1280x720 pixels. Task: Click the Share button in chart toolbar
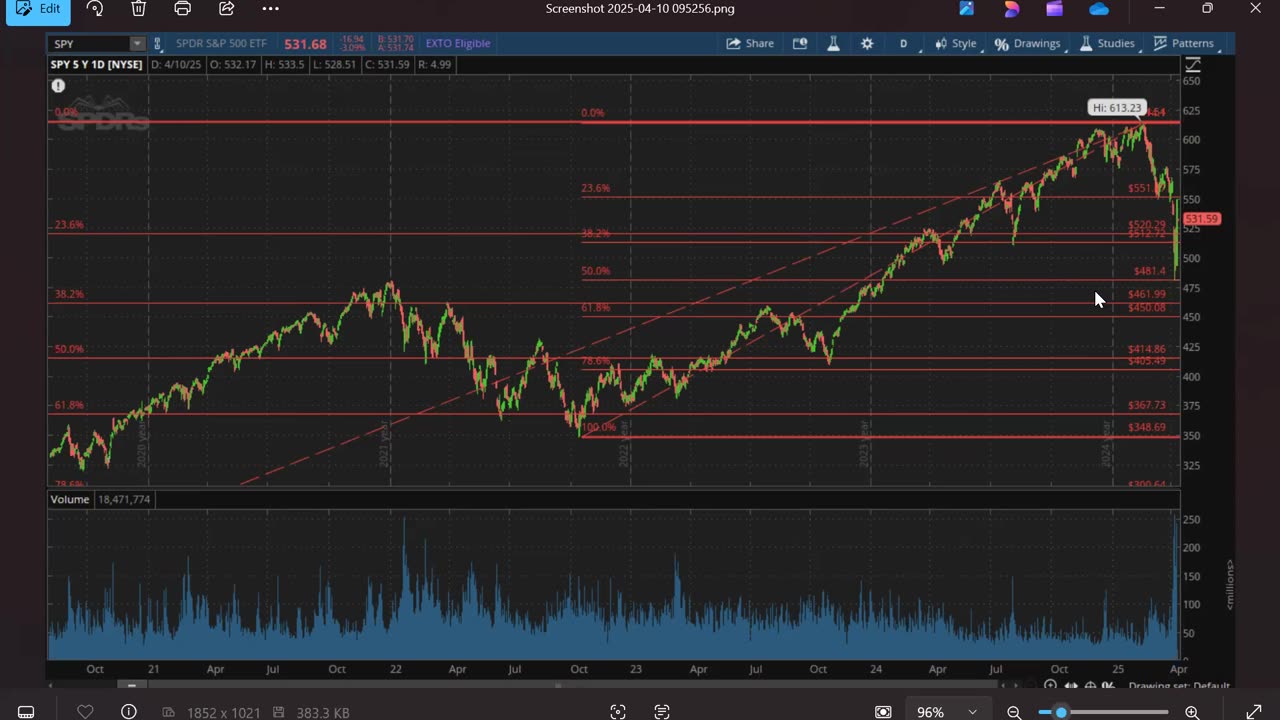click(x=750, y=44)
